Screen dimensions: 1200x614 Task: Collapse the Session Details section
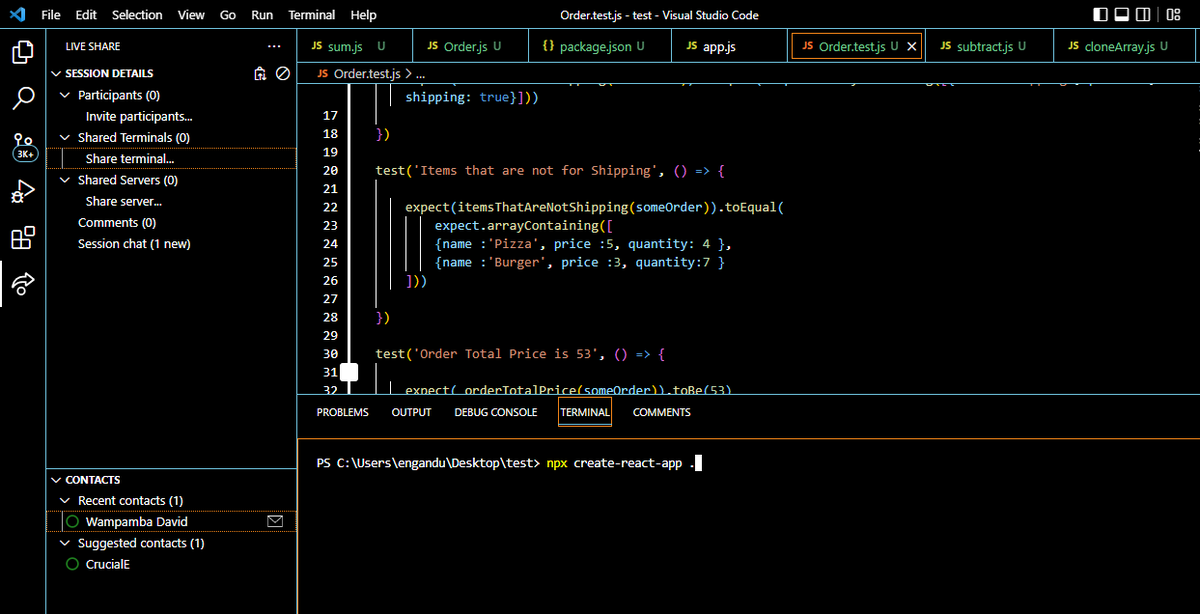pos(56,74)
